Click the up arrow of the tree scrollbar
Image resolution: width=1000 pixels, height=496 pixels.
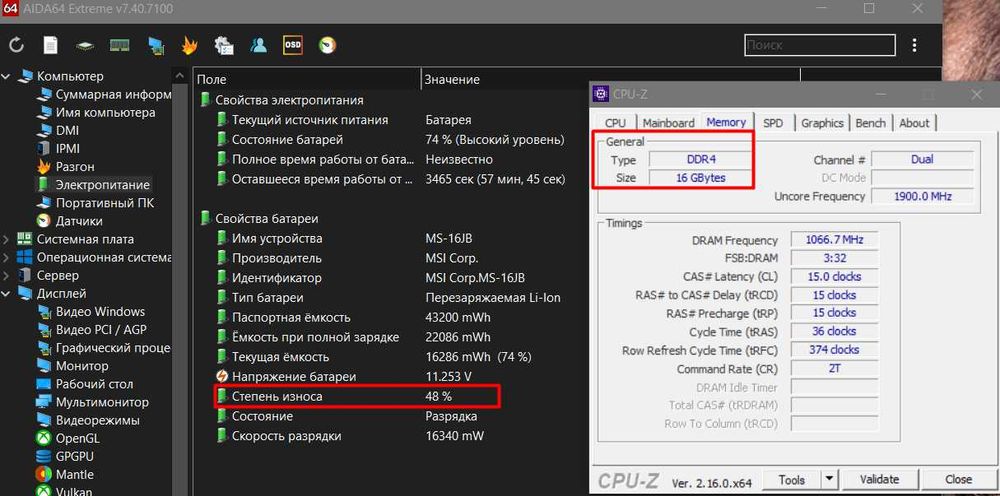[179, 75]
